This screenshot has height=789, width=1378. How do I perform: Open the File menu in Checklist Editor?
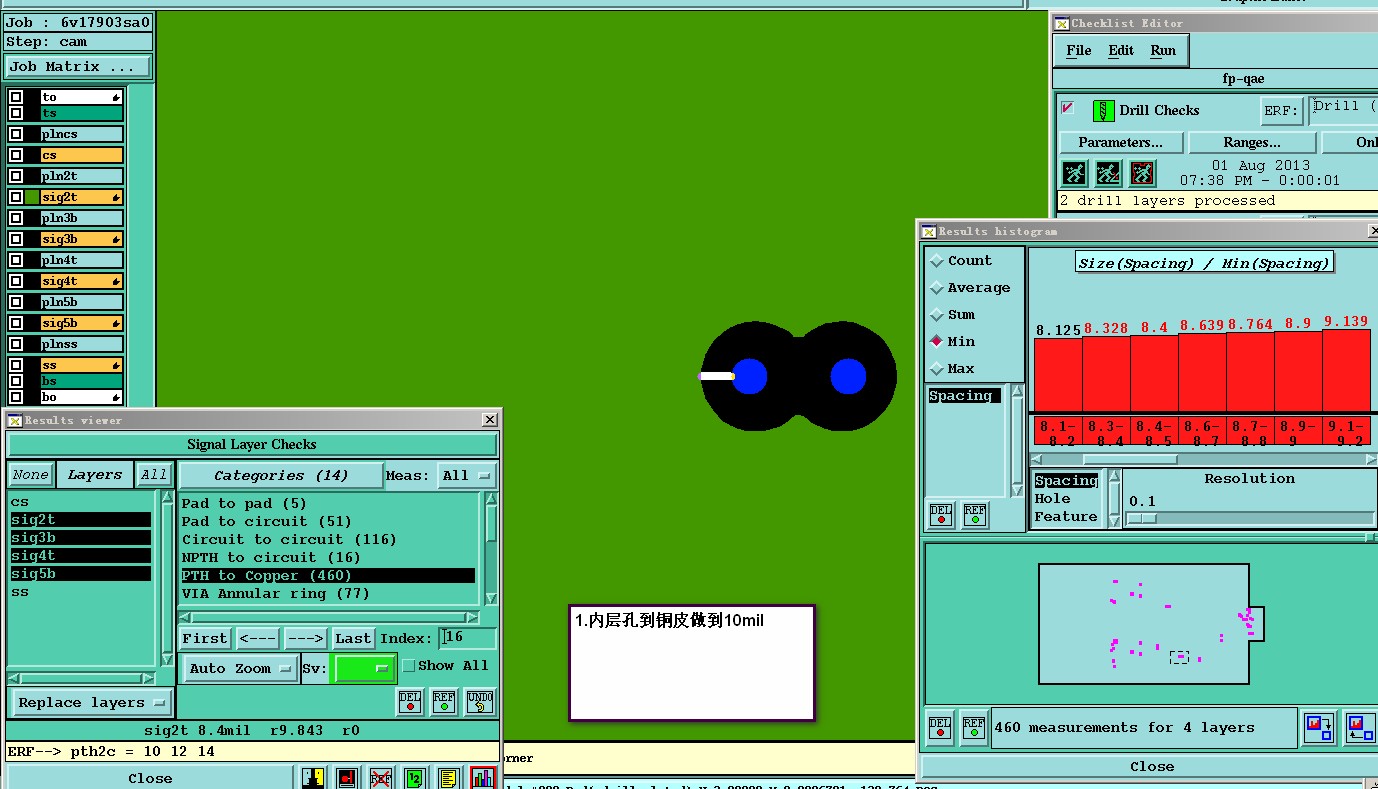click(x=1079, y=51)
